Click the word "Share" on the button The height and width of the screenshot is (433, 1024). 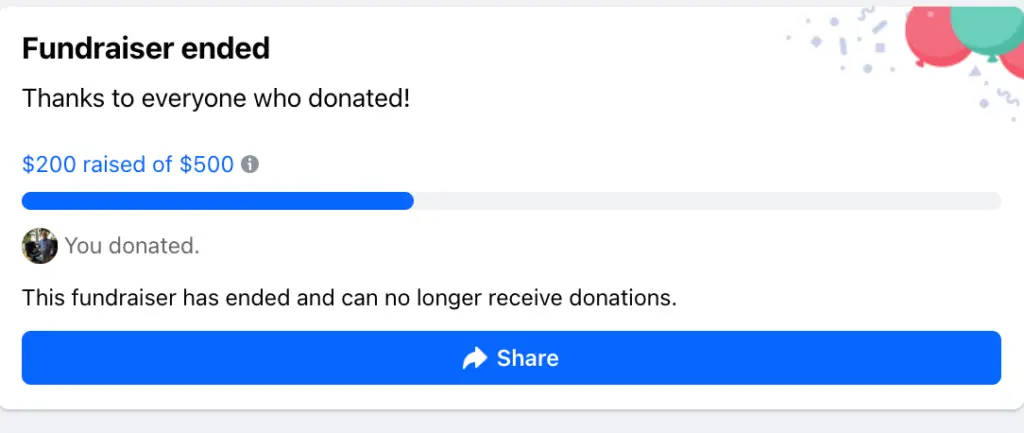(527, 358)
